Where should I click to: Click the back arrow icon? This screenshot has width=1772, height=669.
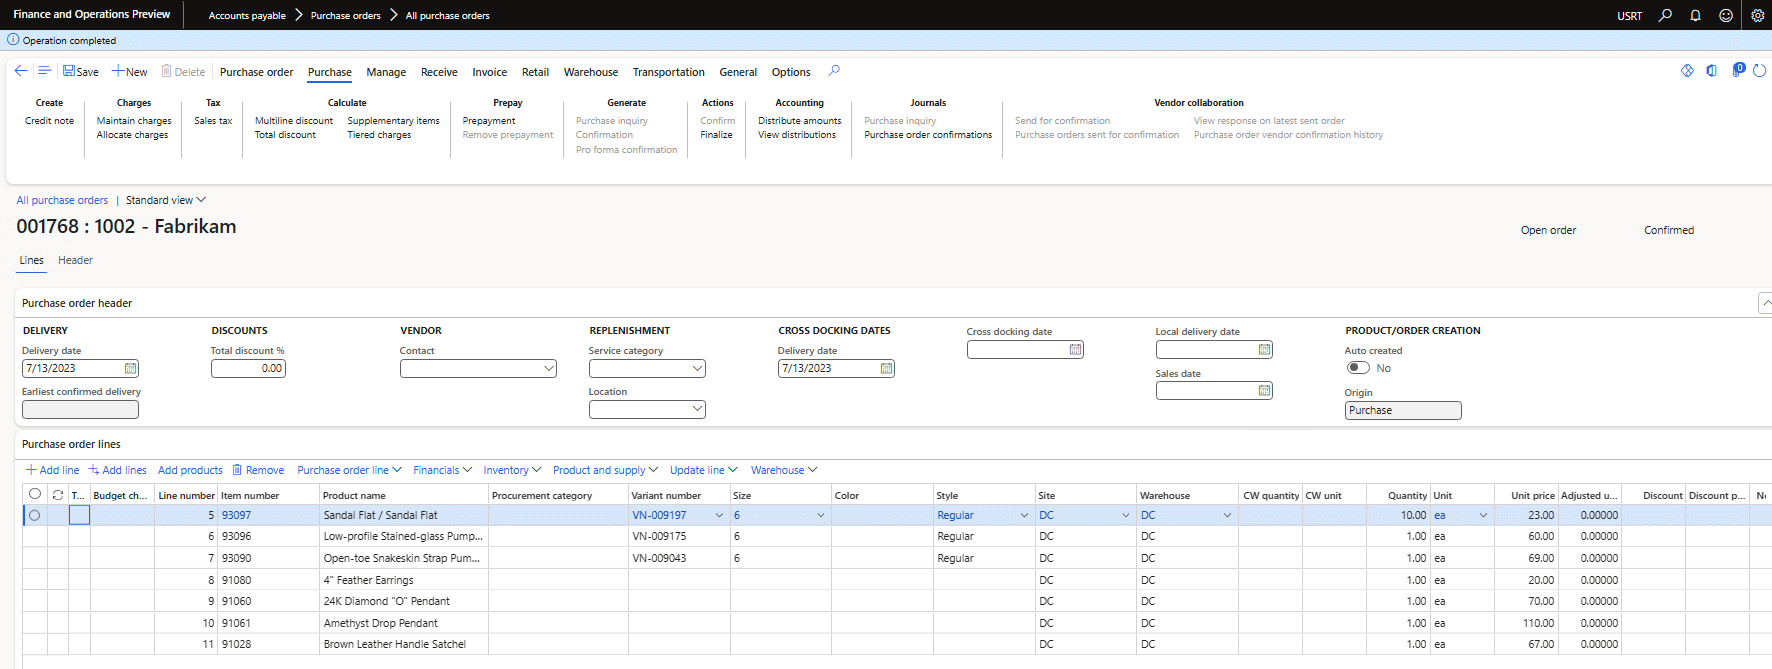click(21, 71)
